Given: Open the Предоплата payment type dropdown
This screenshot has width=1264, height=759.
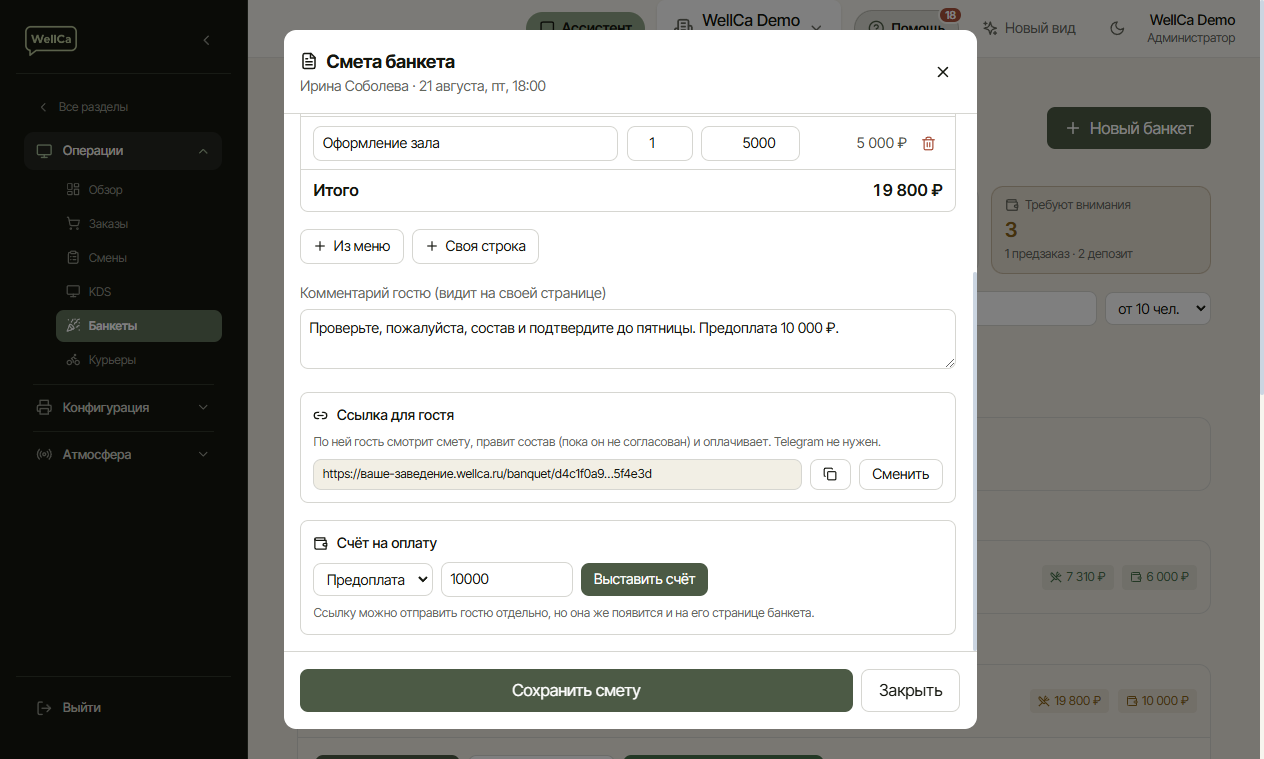Looking at the screenshot, I should (x=373, y=580).
